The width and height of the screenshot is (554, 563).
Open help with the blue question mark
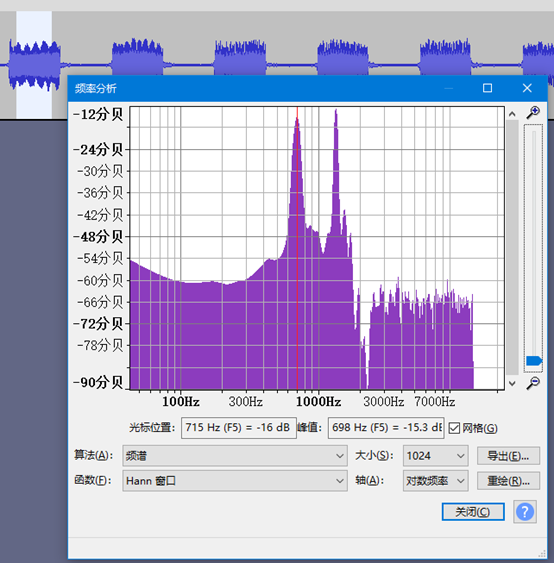525,512
